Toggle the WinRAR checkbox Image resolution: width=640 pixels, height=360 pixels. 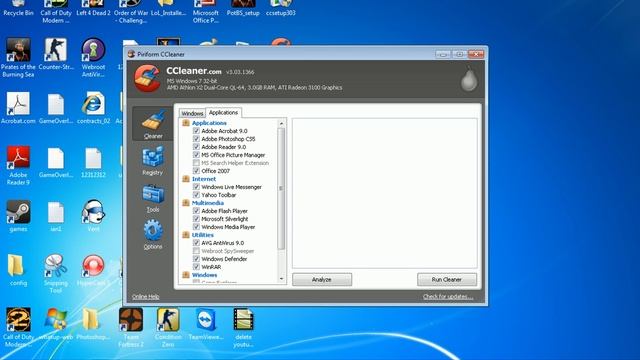click(x=196, y=267)
